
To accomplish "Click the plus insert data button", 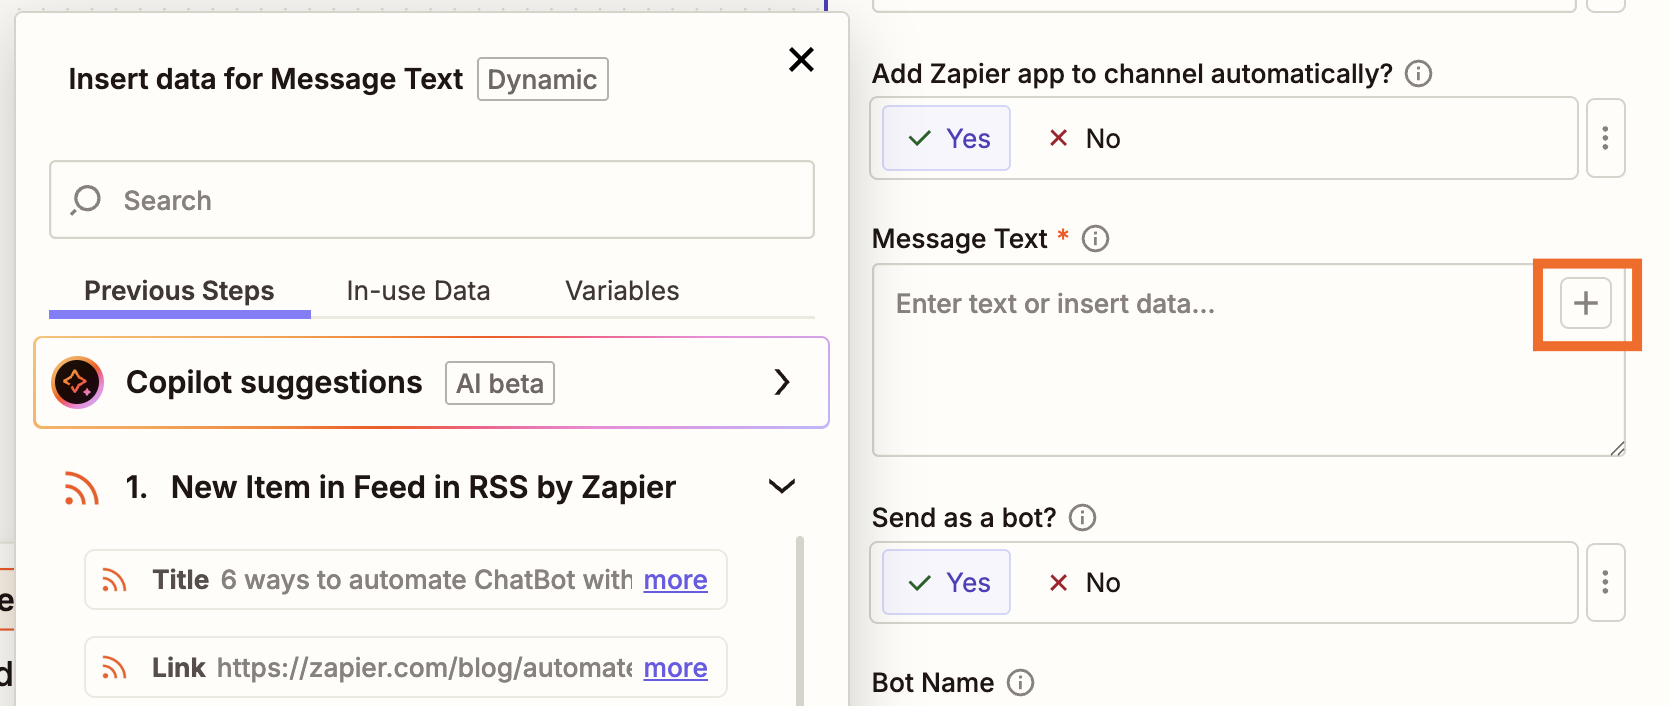I will (x=1586, y=303).
